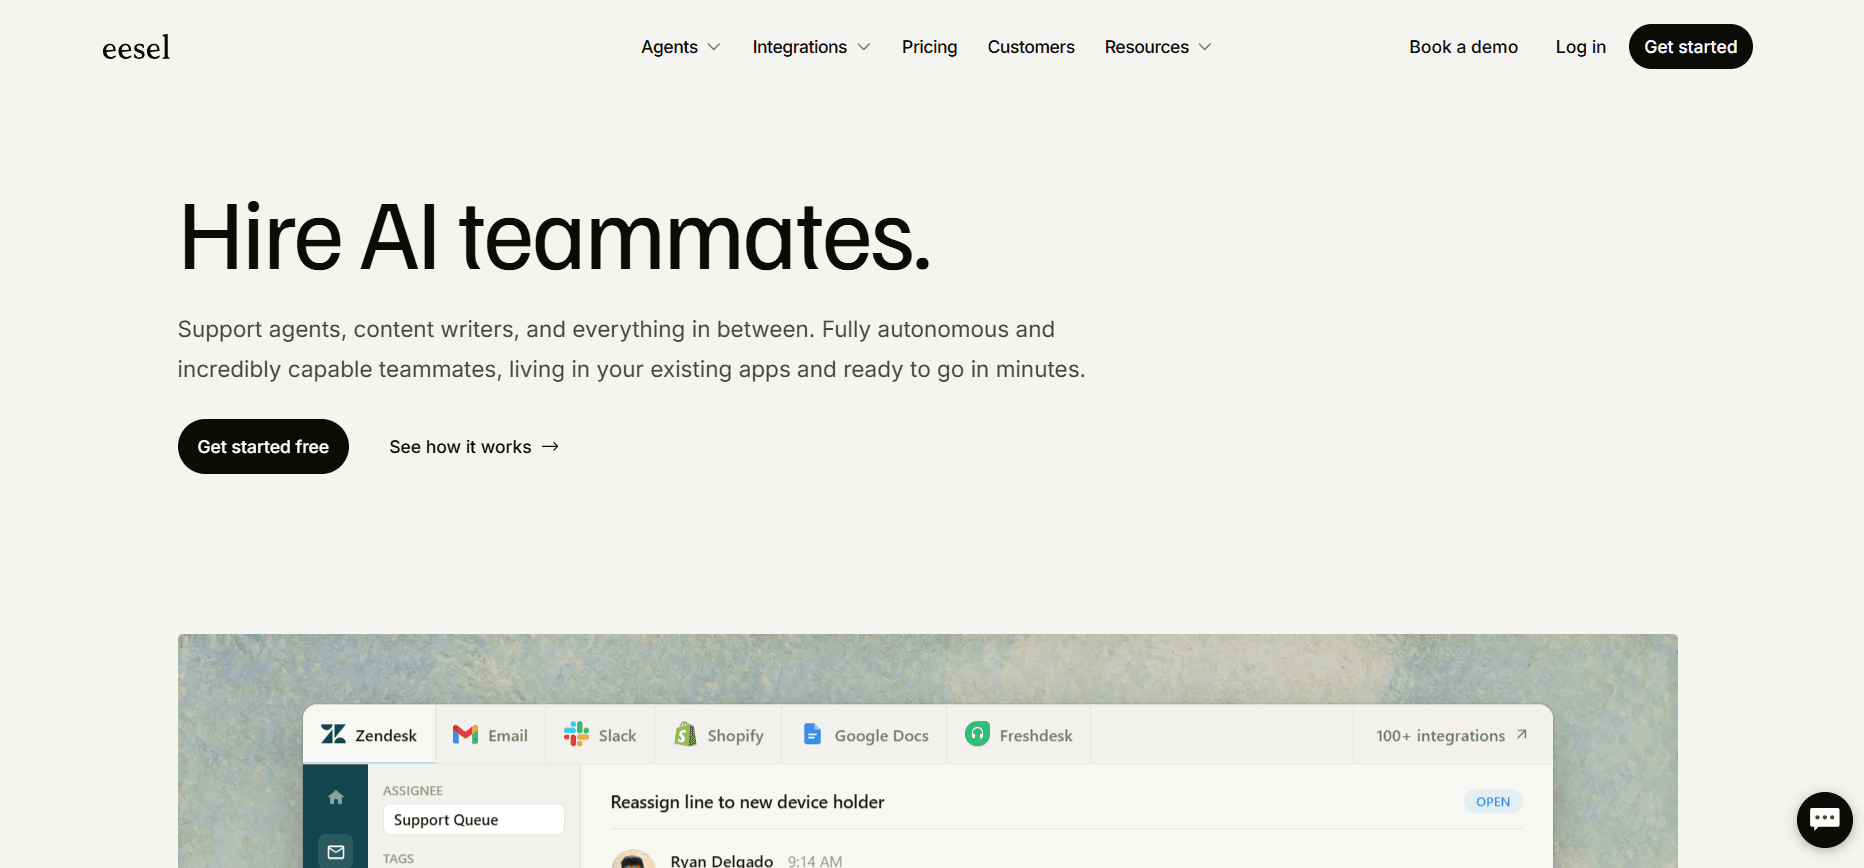The image size is (1864, 868).
Task: Click the Google Docs file icon
Action: click(x=812, y=734)
